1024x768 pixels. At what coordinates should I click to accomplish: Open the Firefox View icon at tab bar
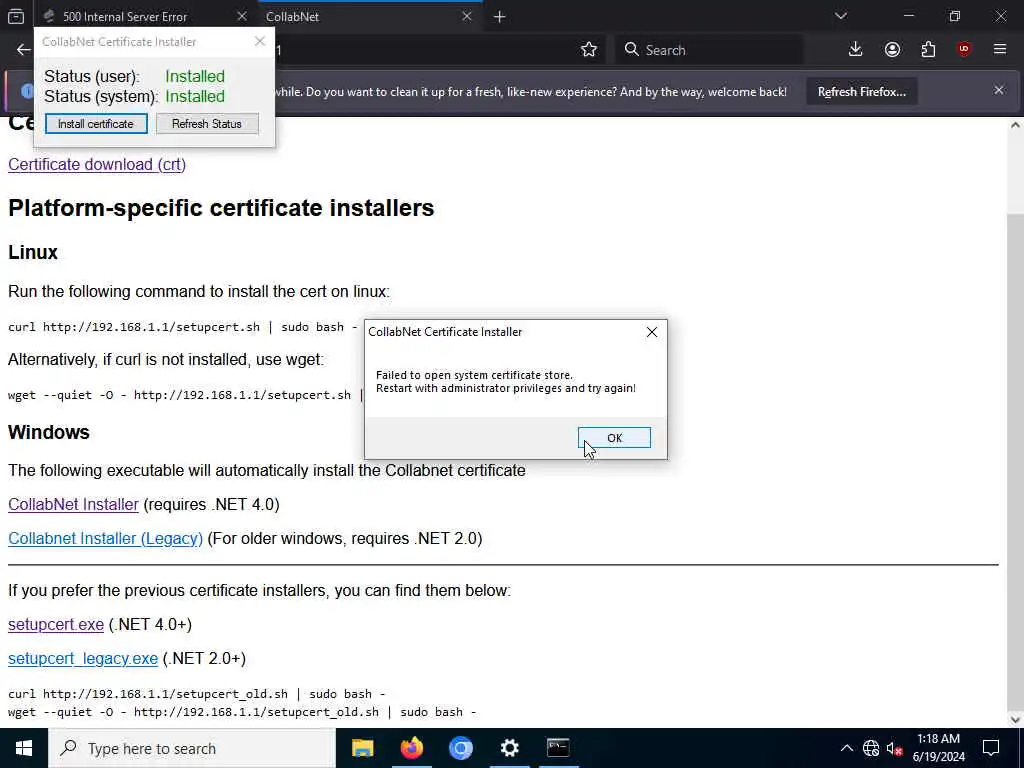point(16,16)
